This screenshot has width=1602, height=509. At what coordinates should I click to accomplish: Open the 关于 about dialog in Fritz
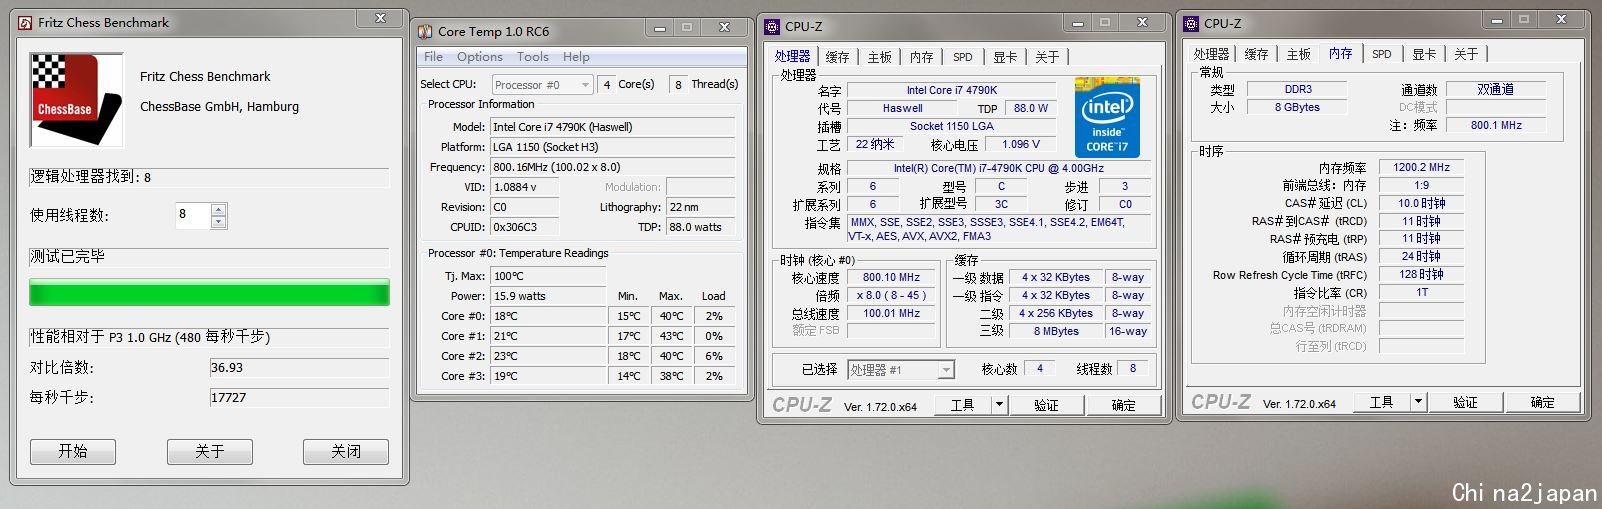pos(210,452)
